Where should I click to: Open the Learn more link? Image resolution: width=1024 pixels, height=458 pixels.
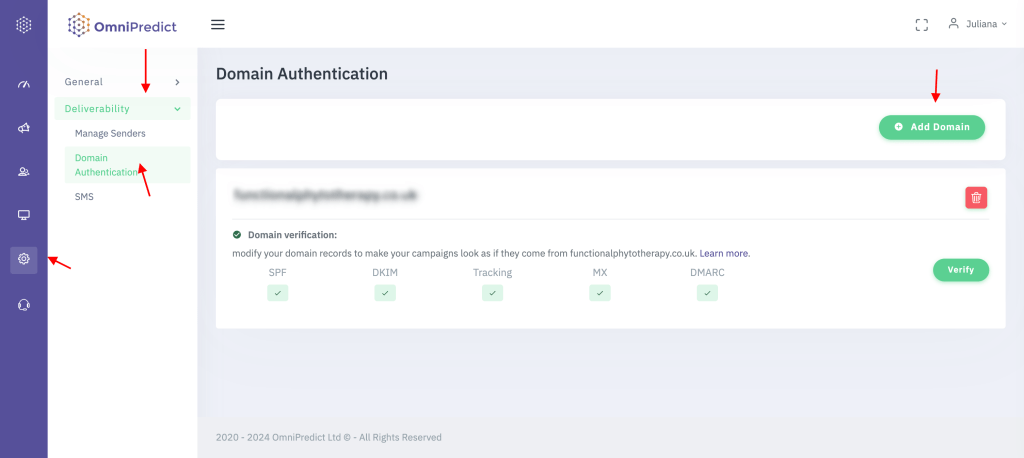[724, 253]
